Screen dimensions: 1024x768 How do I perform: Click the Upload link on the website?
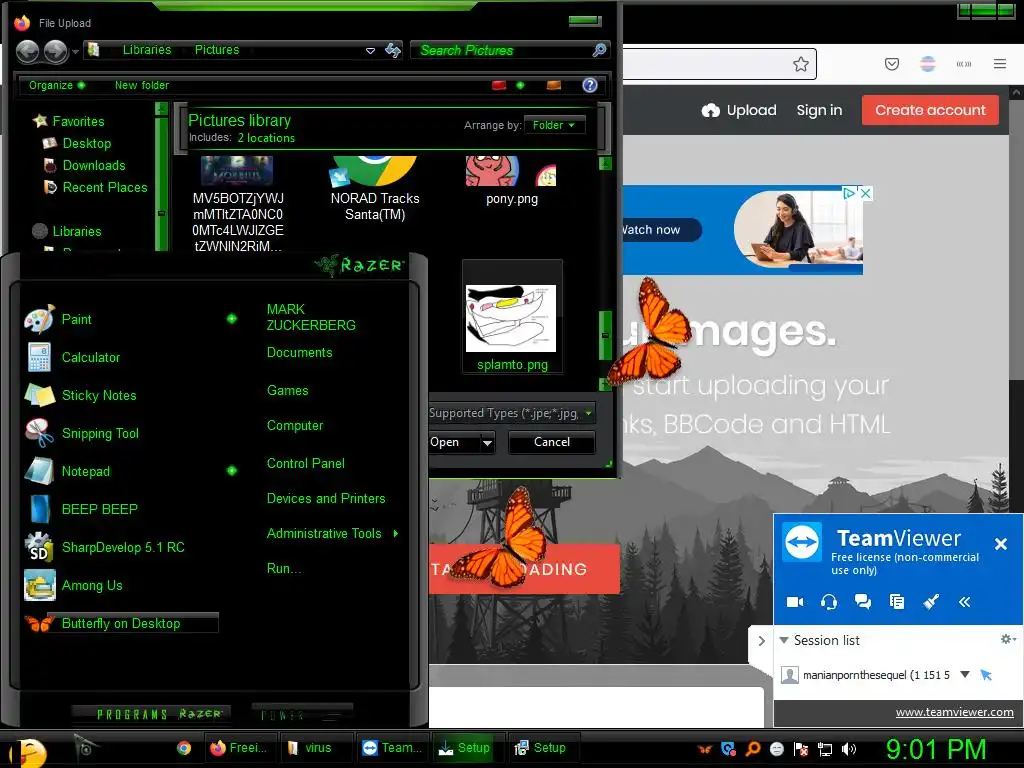739,110
